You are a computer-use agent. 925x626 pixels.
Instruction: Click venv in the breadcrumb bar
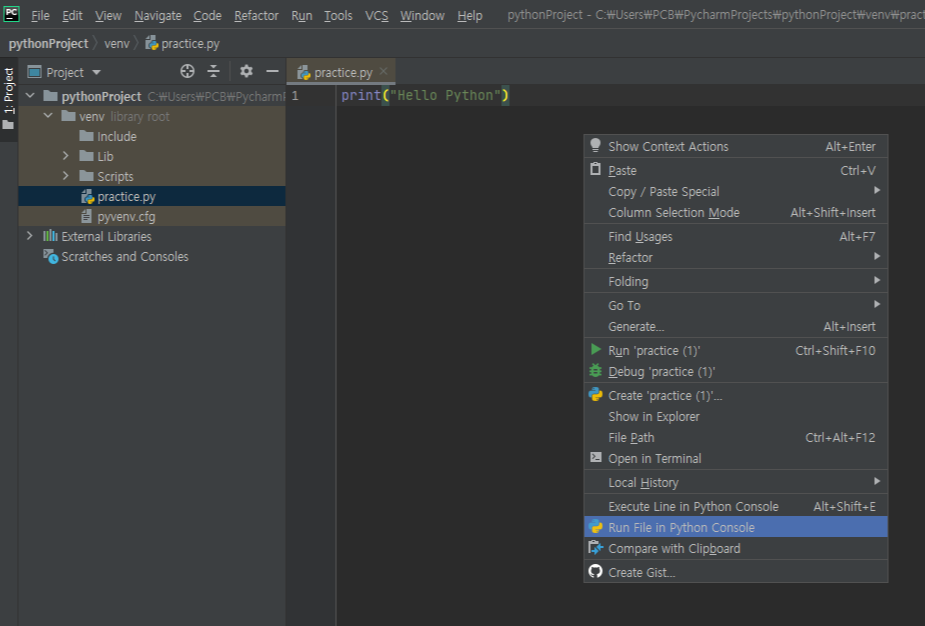pyautogui.click(x=117, y=43)
